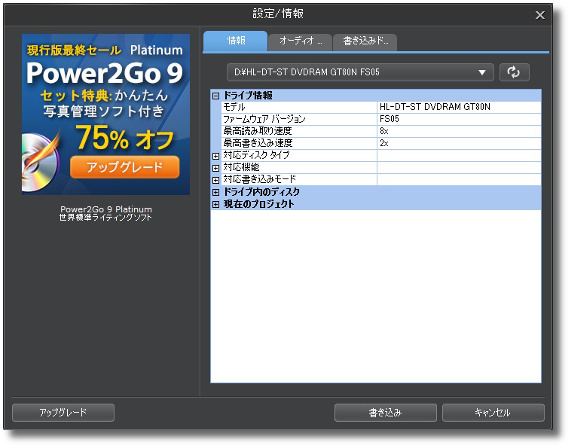This screenshot has width=570, height=447.
Task: Click the Power2Go 9 Platinum caption text
Action: tap(106, 209)
